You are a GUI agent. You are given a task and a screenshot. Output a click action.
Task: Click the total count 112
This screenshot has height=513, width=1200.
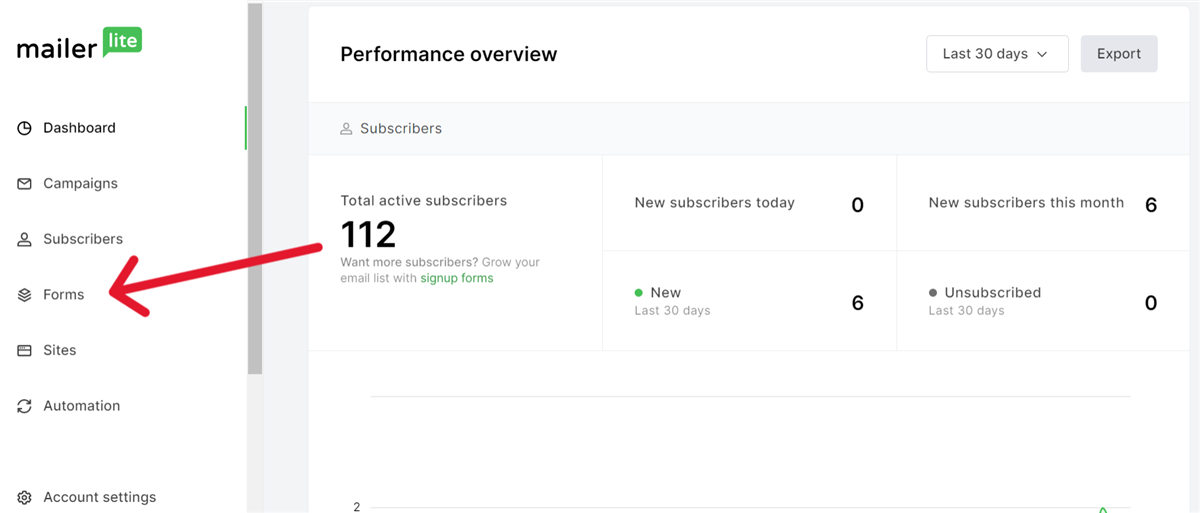368,235
